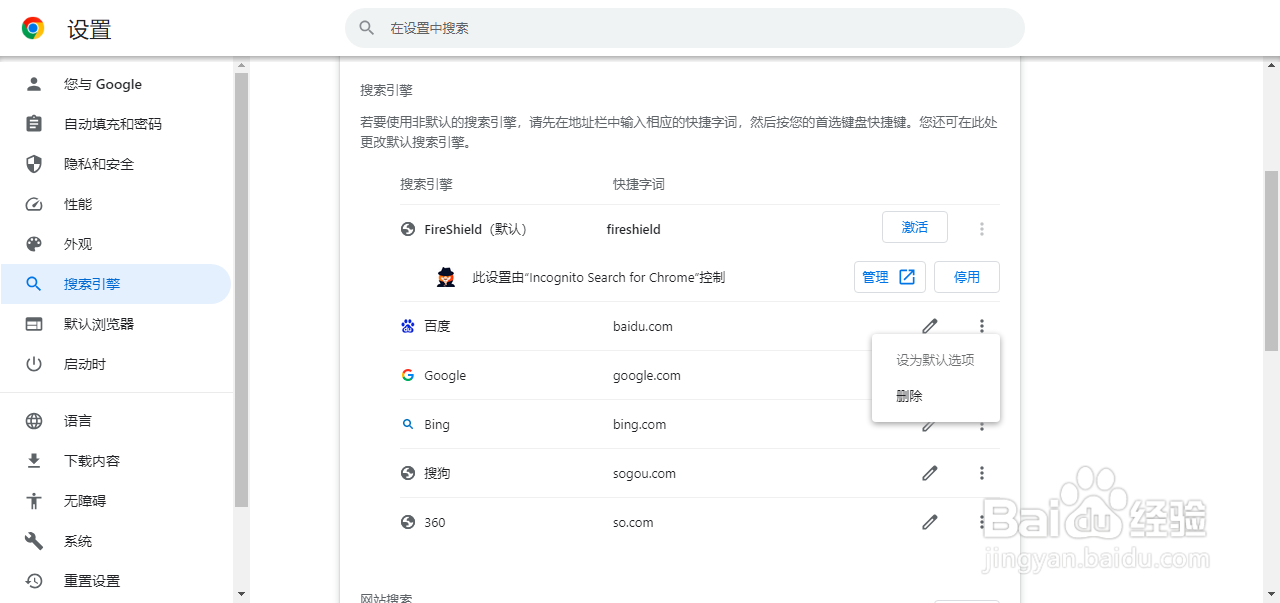Click the 系统 wrench icon
Viewport: 1280px width, 603px height.
(x=34, y=541)
